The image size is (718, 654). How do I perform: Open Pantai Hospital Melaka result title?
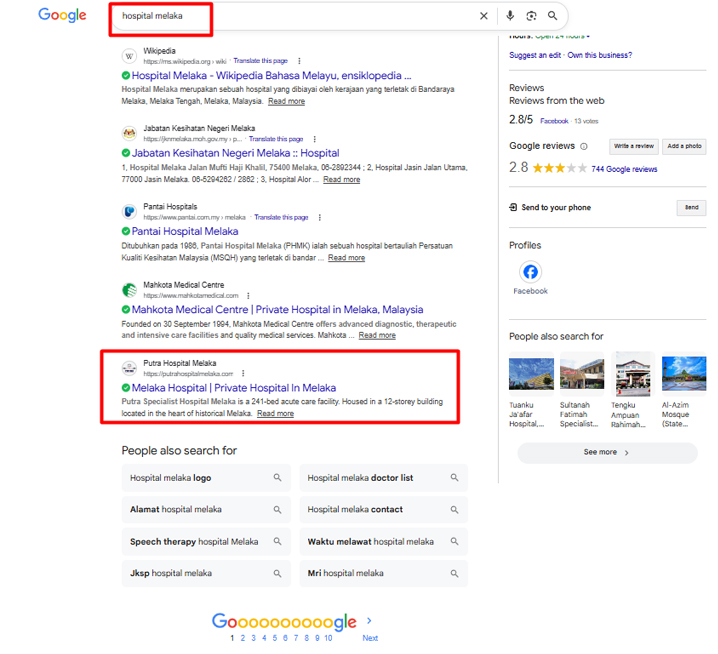pos(185,231)
